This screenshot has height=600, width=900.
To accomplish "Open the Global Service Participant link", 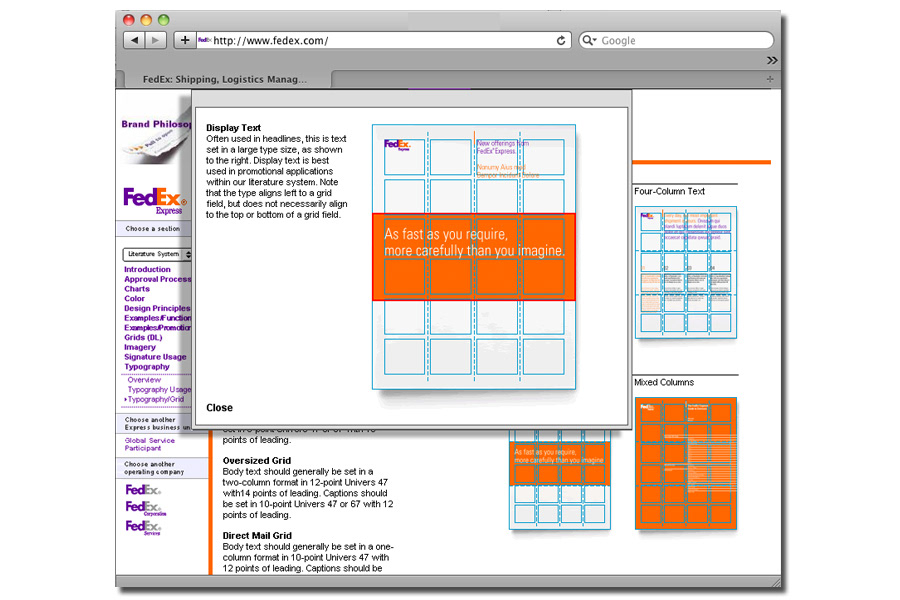I will click(x=150, y=444).
